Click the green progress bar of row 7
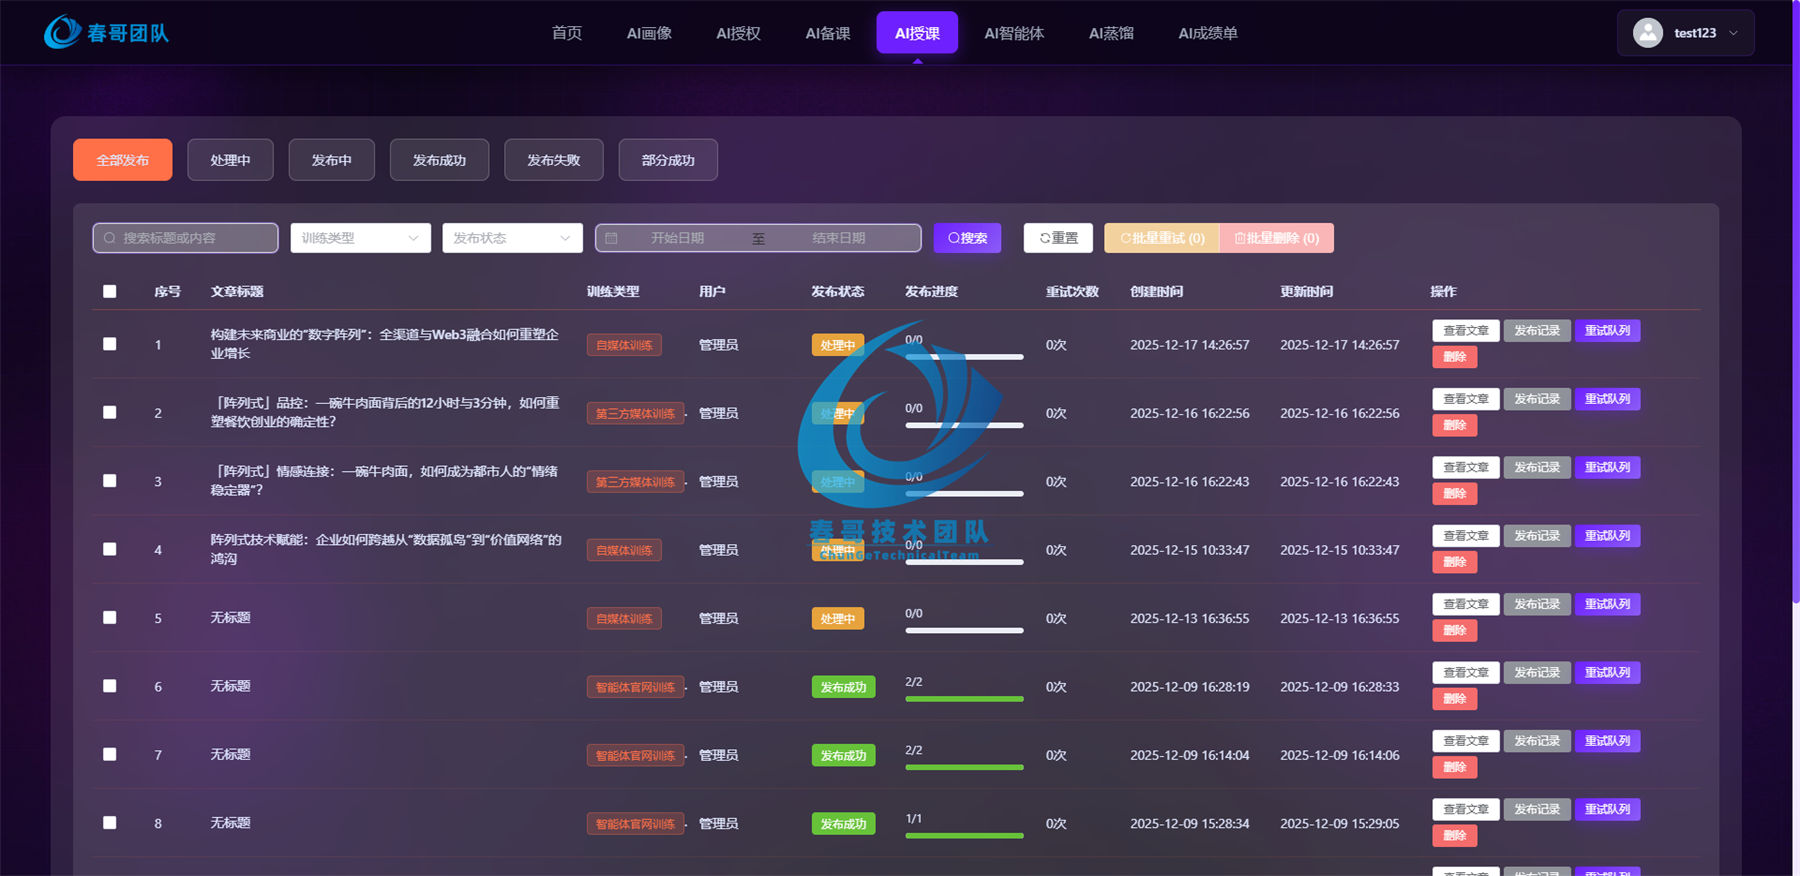1800x876 pixels. pyautogui.click(x=964, y=767)
